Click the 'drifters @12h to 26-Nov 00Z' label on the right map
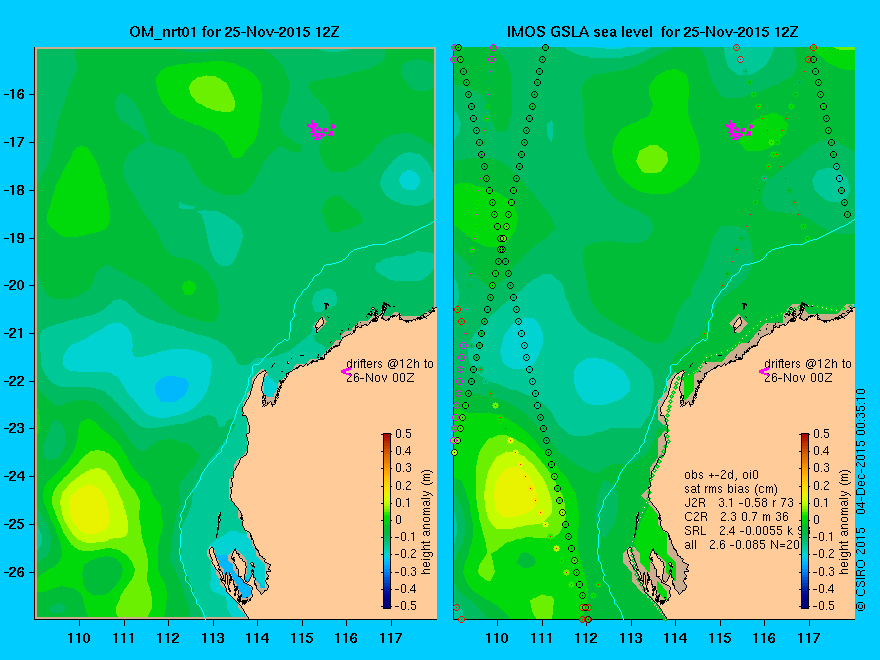Image resolution: width=880 pixels, height=660 pixels. coord(808,370)
